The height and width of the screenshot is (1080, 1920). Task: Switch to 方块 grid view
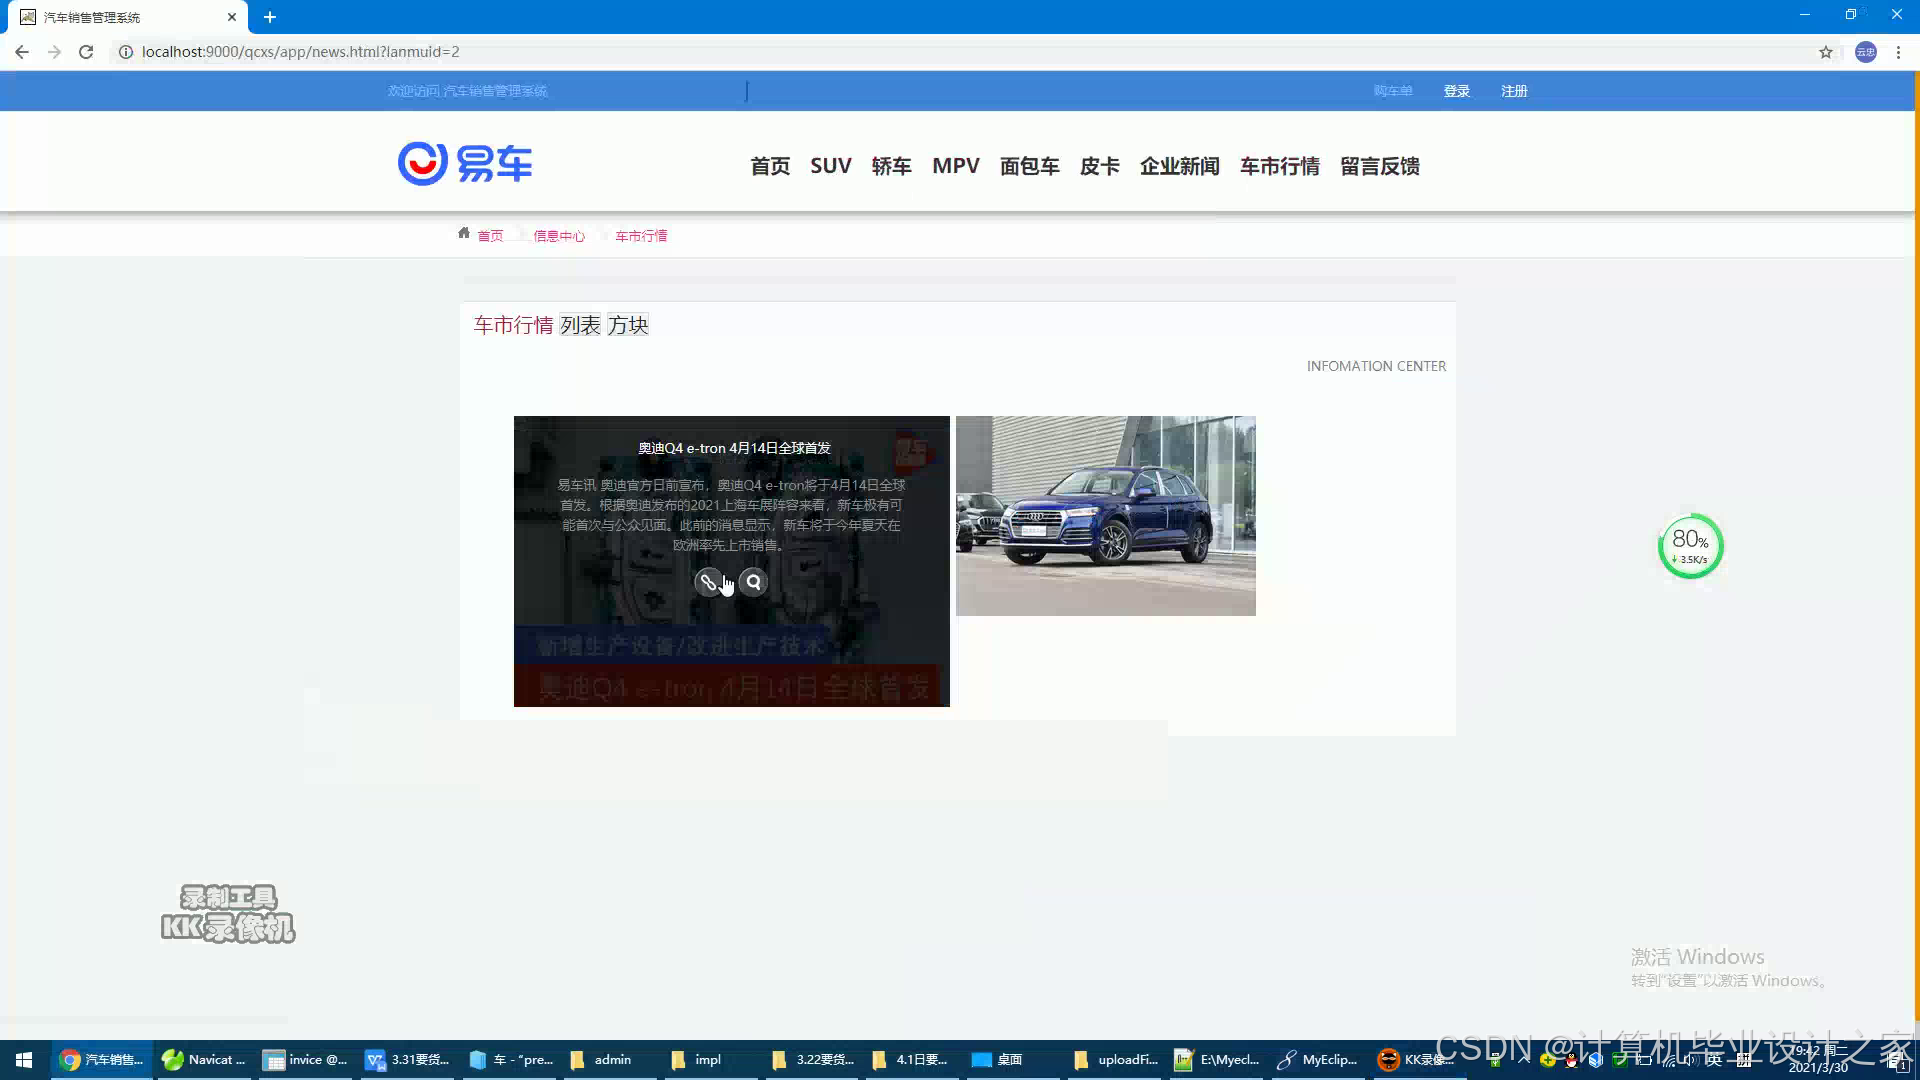[x=628, y=325]
